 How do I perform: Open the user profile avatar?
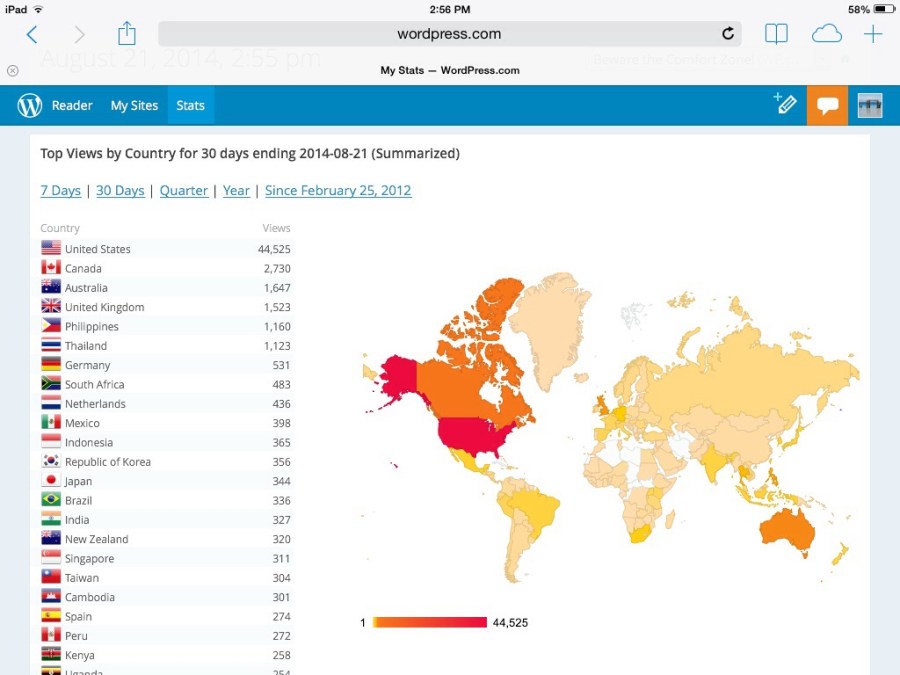870,105
